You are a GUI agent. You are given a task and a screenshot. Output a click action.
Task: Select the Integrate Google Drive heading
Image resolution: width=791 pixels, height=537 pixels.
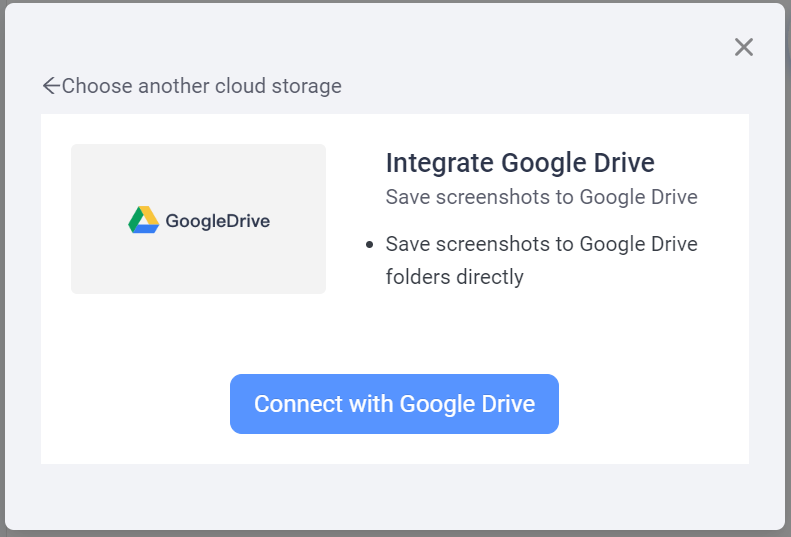tap(520, 163)
